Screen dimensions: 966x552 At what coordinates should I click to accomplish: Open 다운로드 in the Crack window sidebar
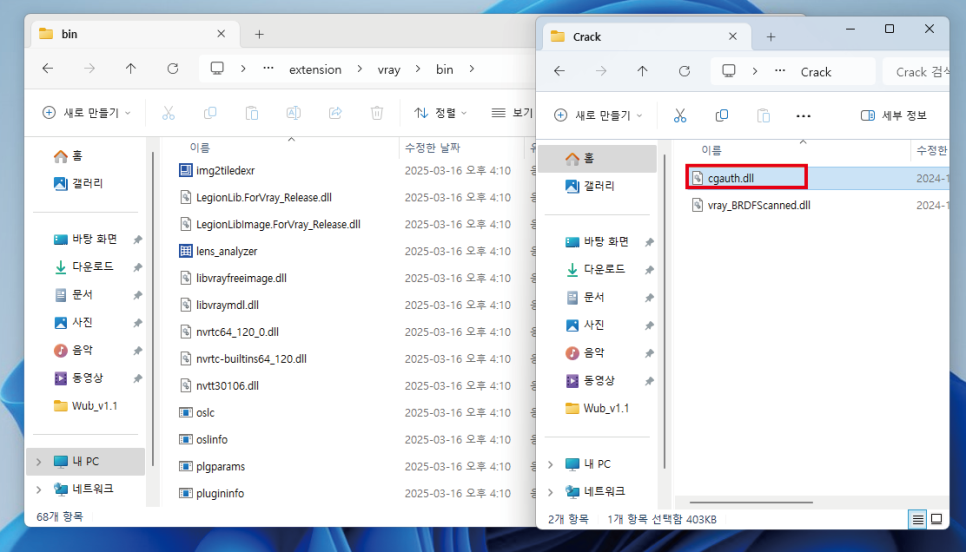coord(595,269)
